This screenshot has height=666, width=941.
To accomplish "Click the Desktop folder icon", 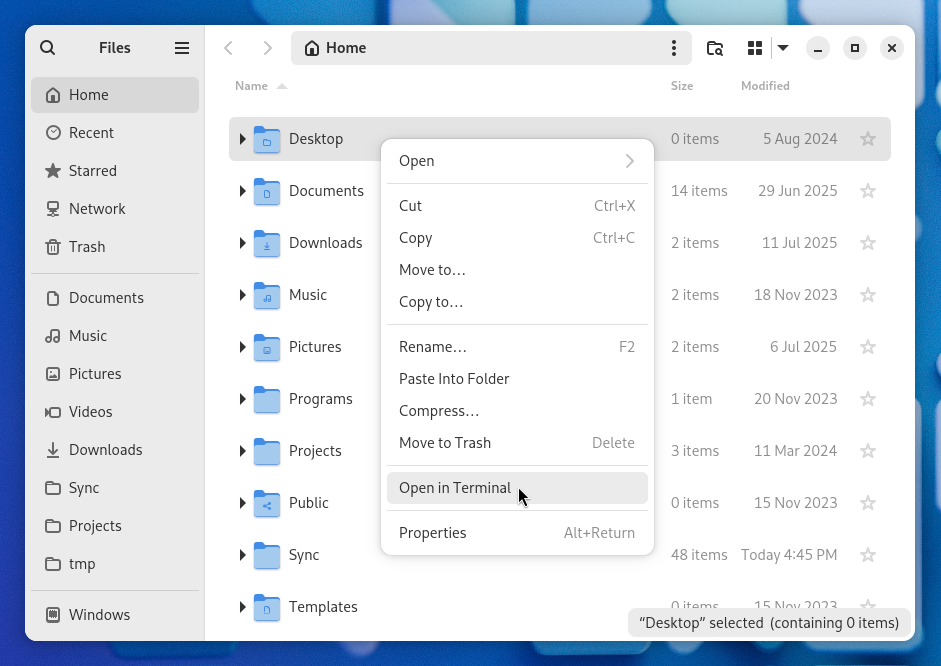I will tap(266, 139).
